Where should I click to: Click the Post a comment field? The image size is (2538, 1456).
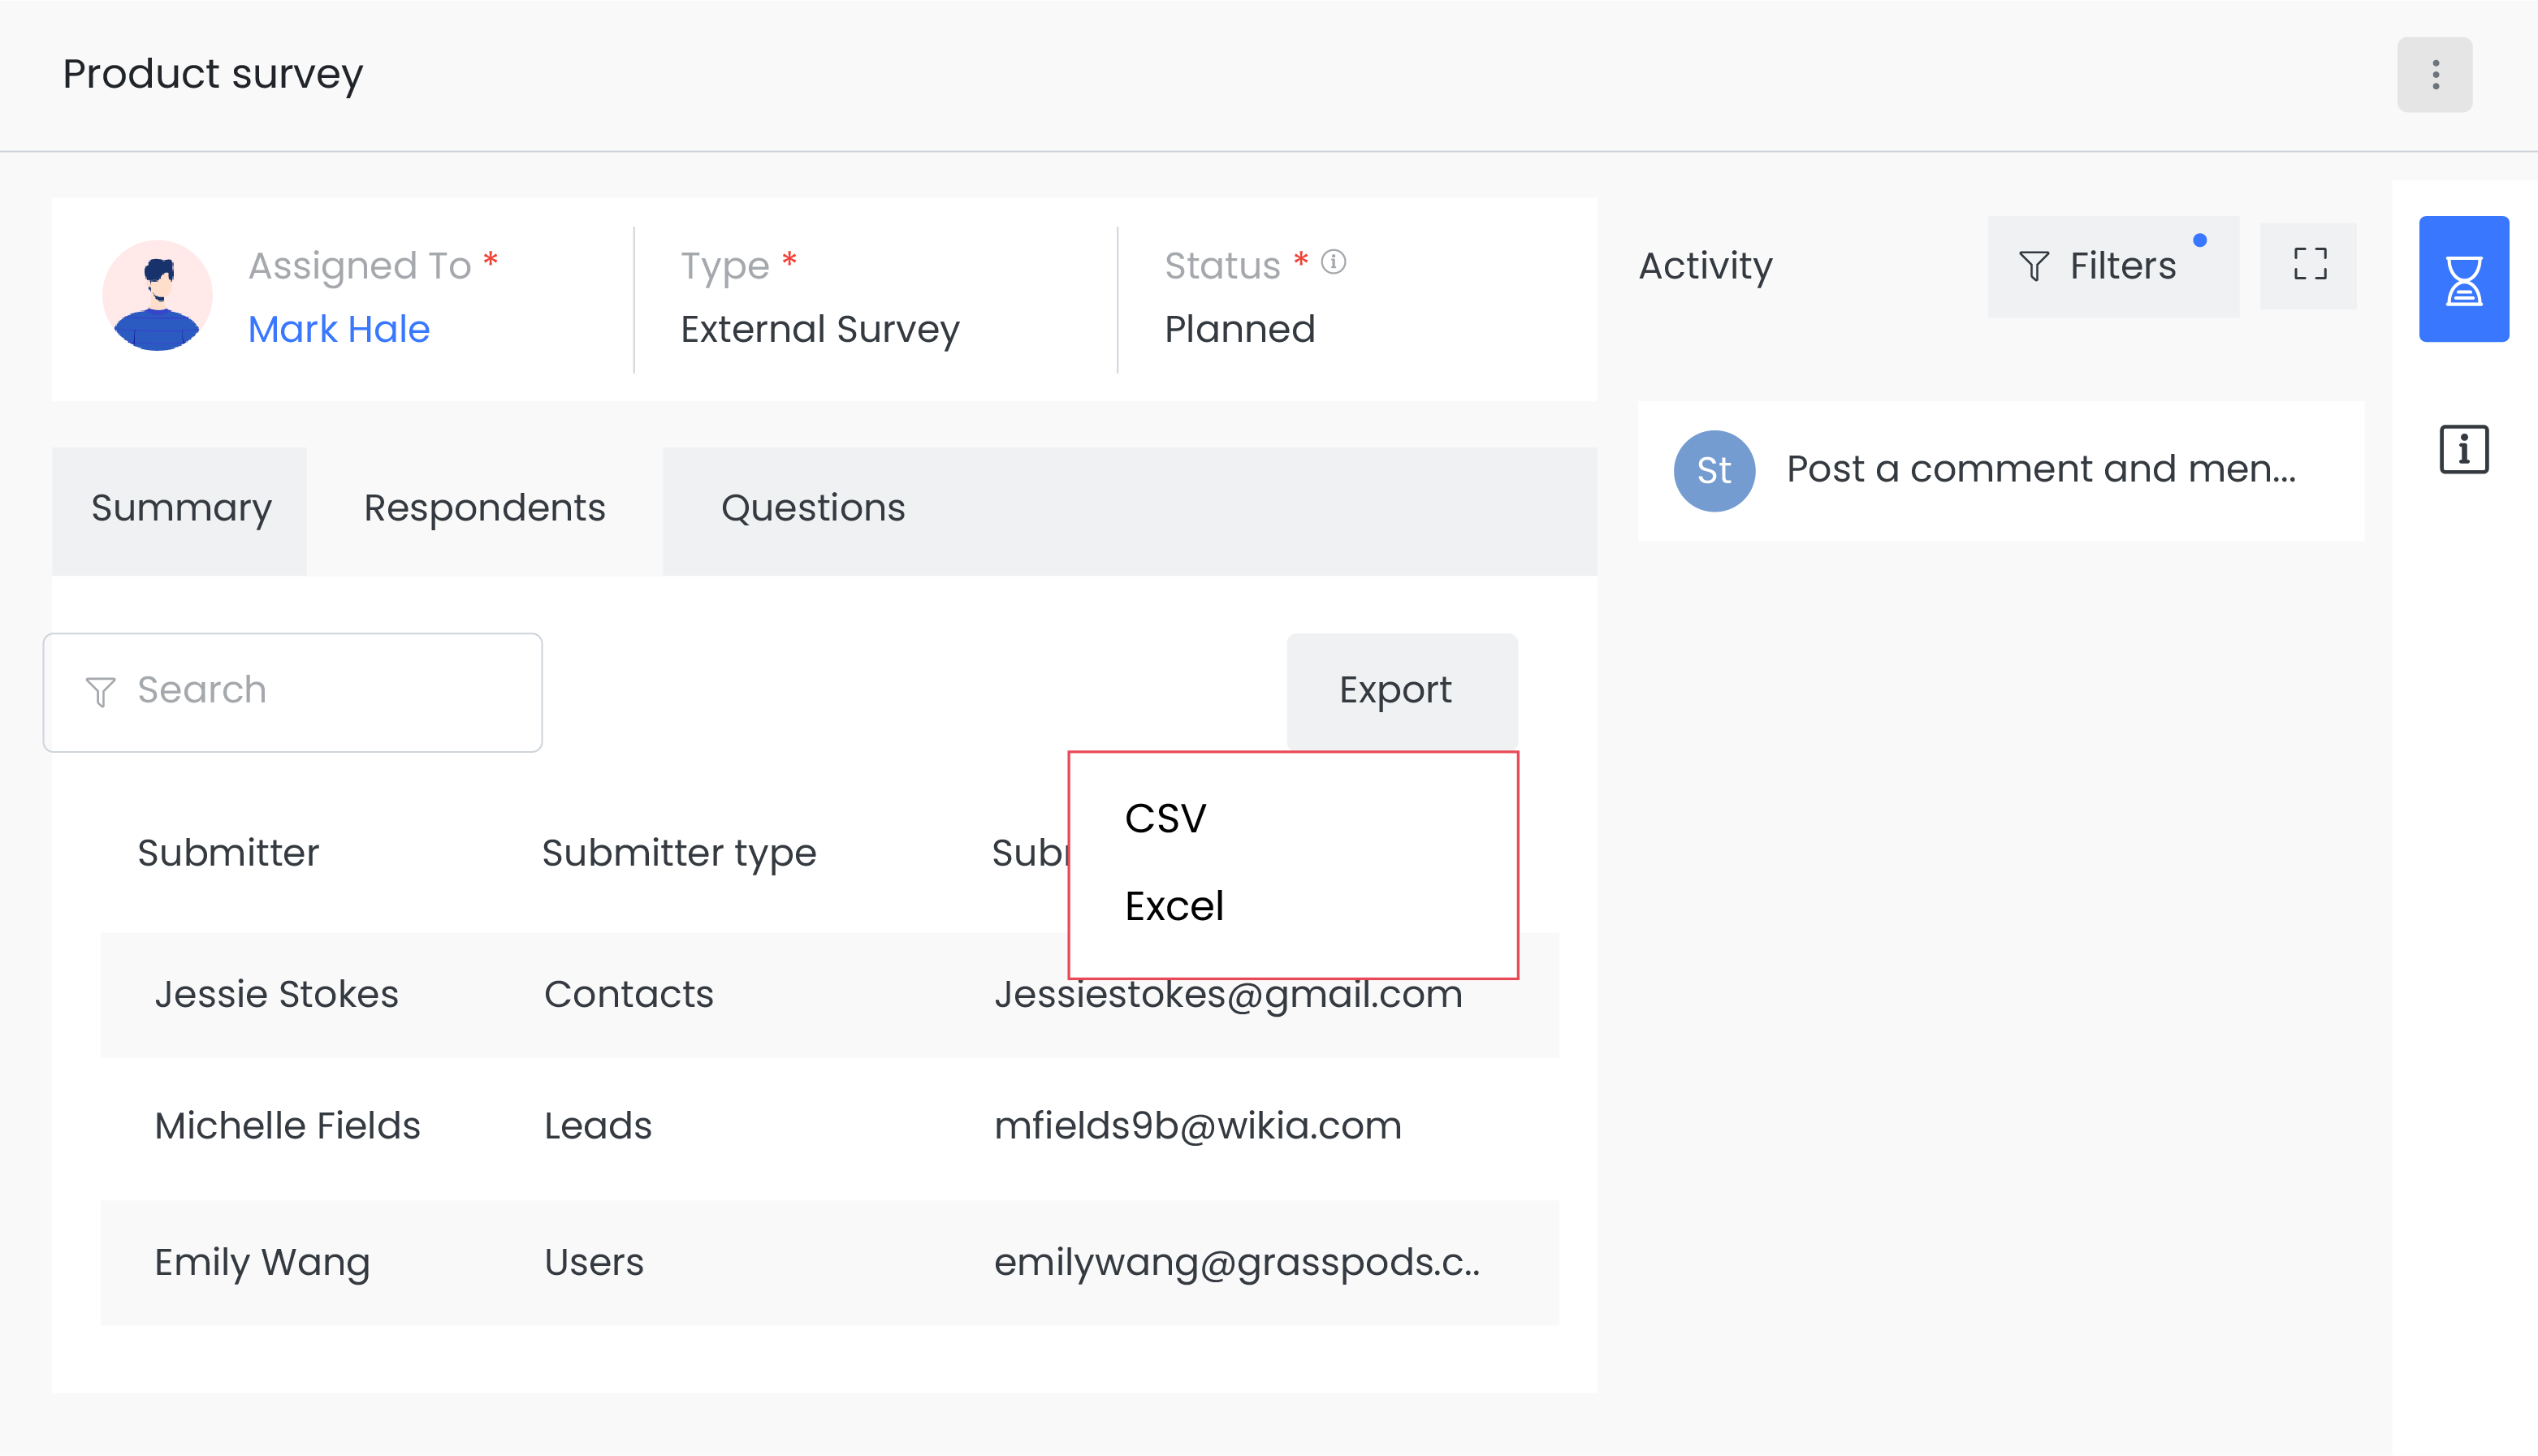[x=2040, y=470]
